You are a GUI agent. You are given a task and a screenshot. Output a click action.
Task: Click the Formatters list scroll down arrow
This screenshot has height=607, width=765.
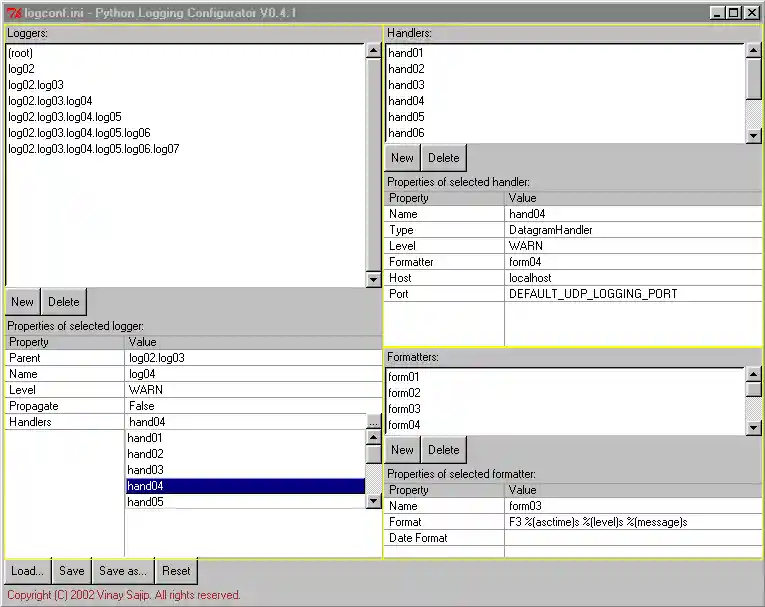point(753,428)
